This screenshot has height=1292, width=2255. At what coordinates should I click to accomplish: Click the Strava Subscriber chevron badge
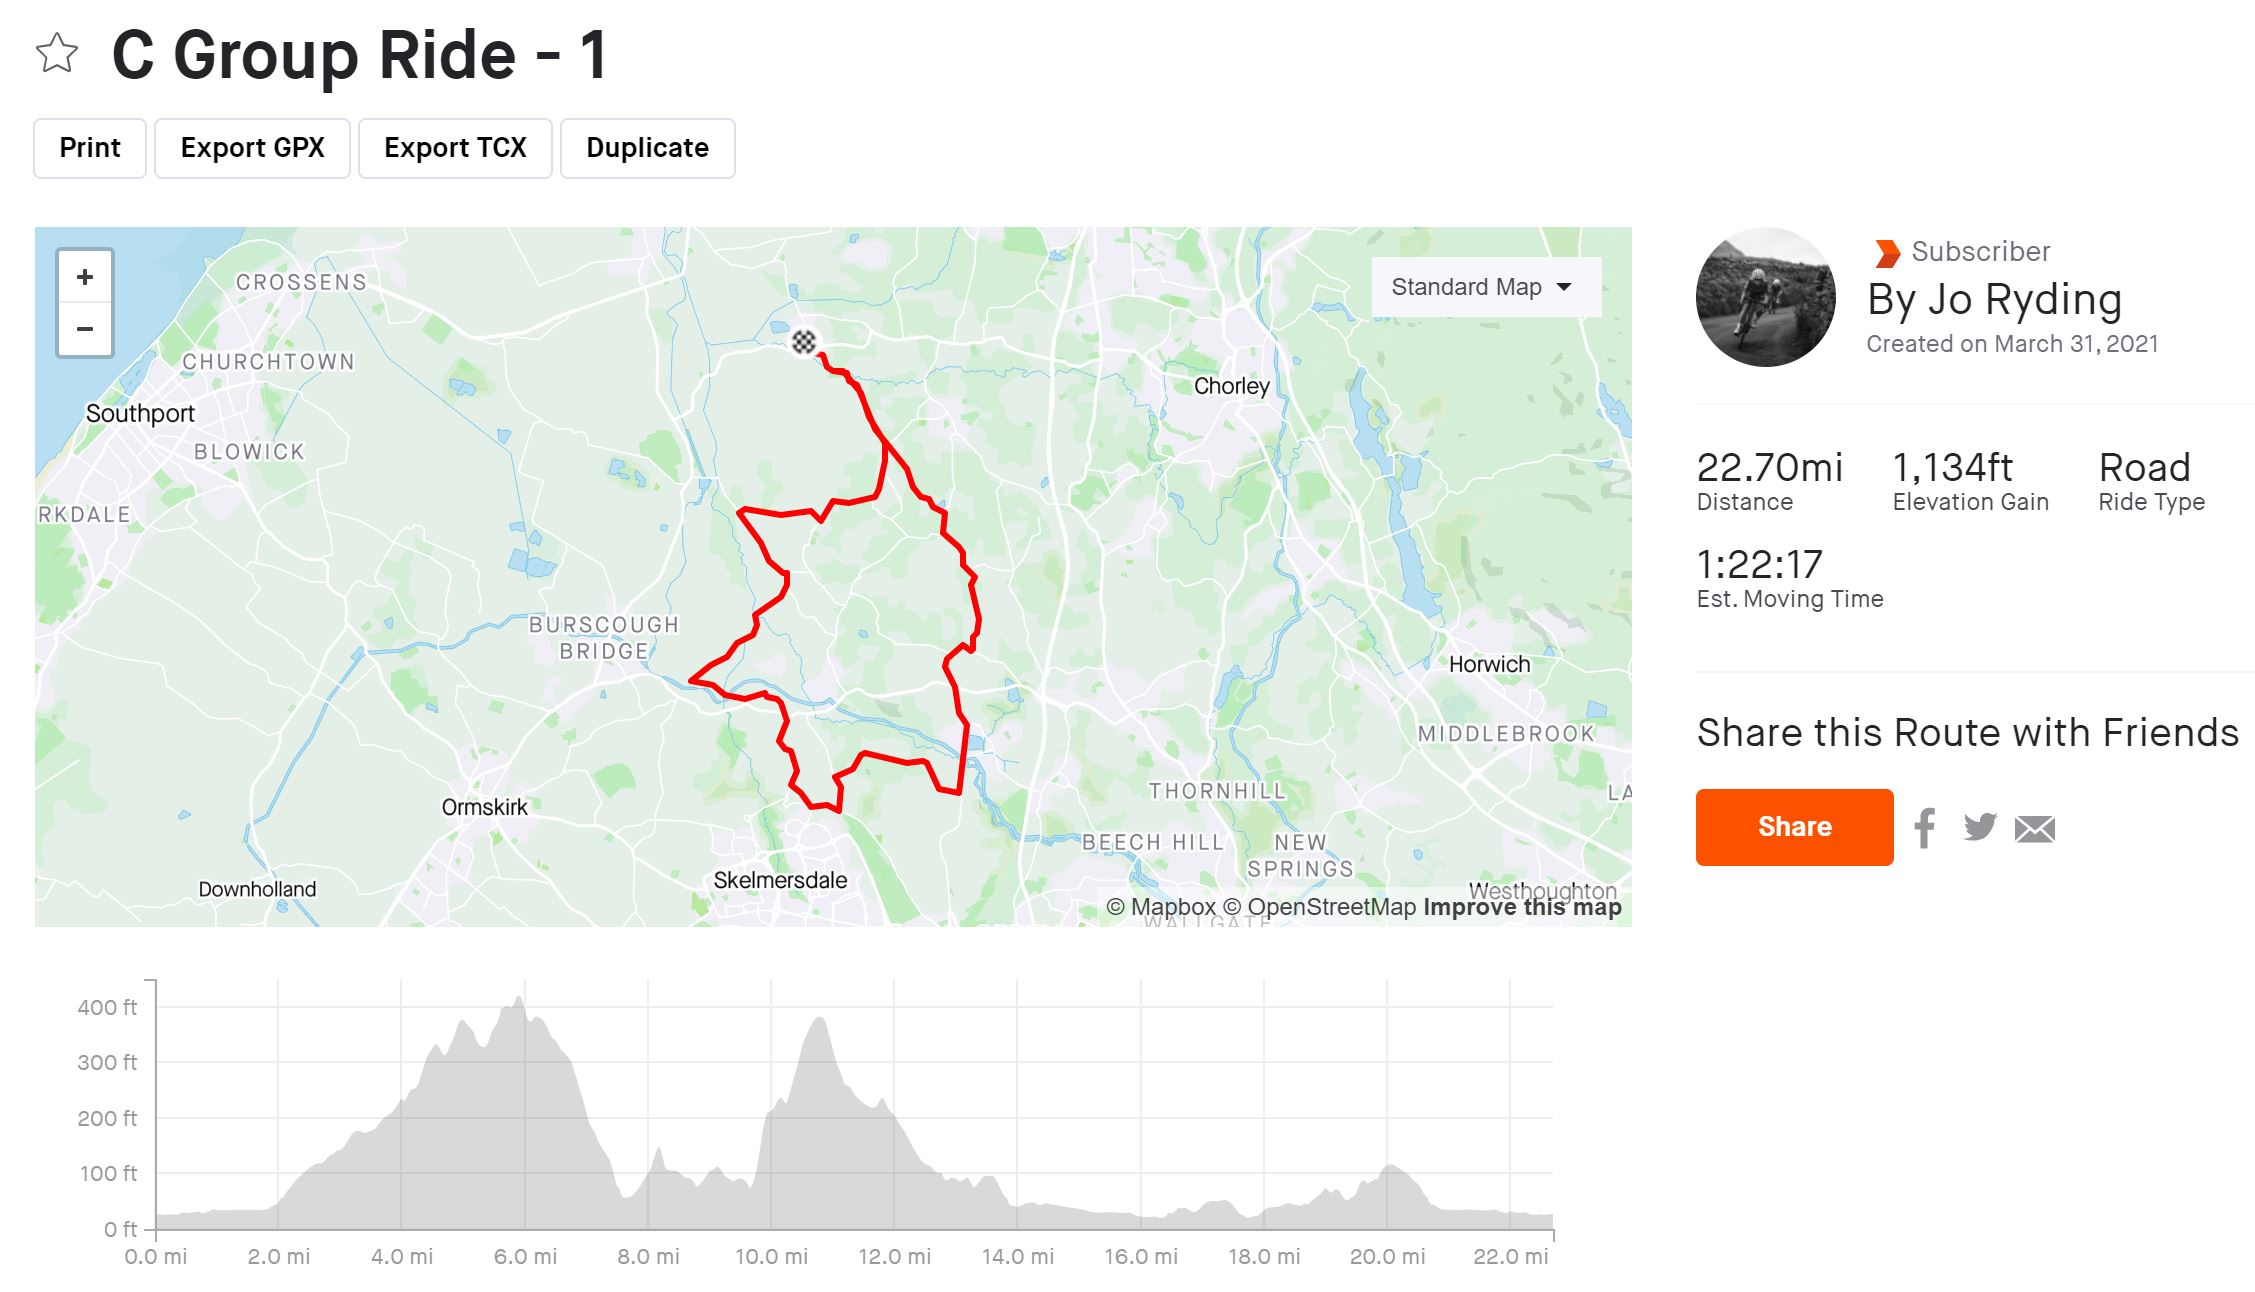(x=1887, y=253)
